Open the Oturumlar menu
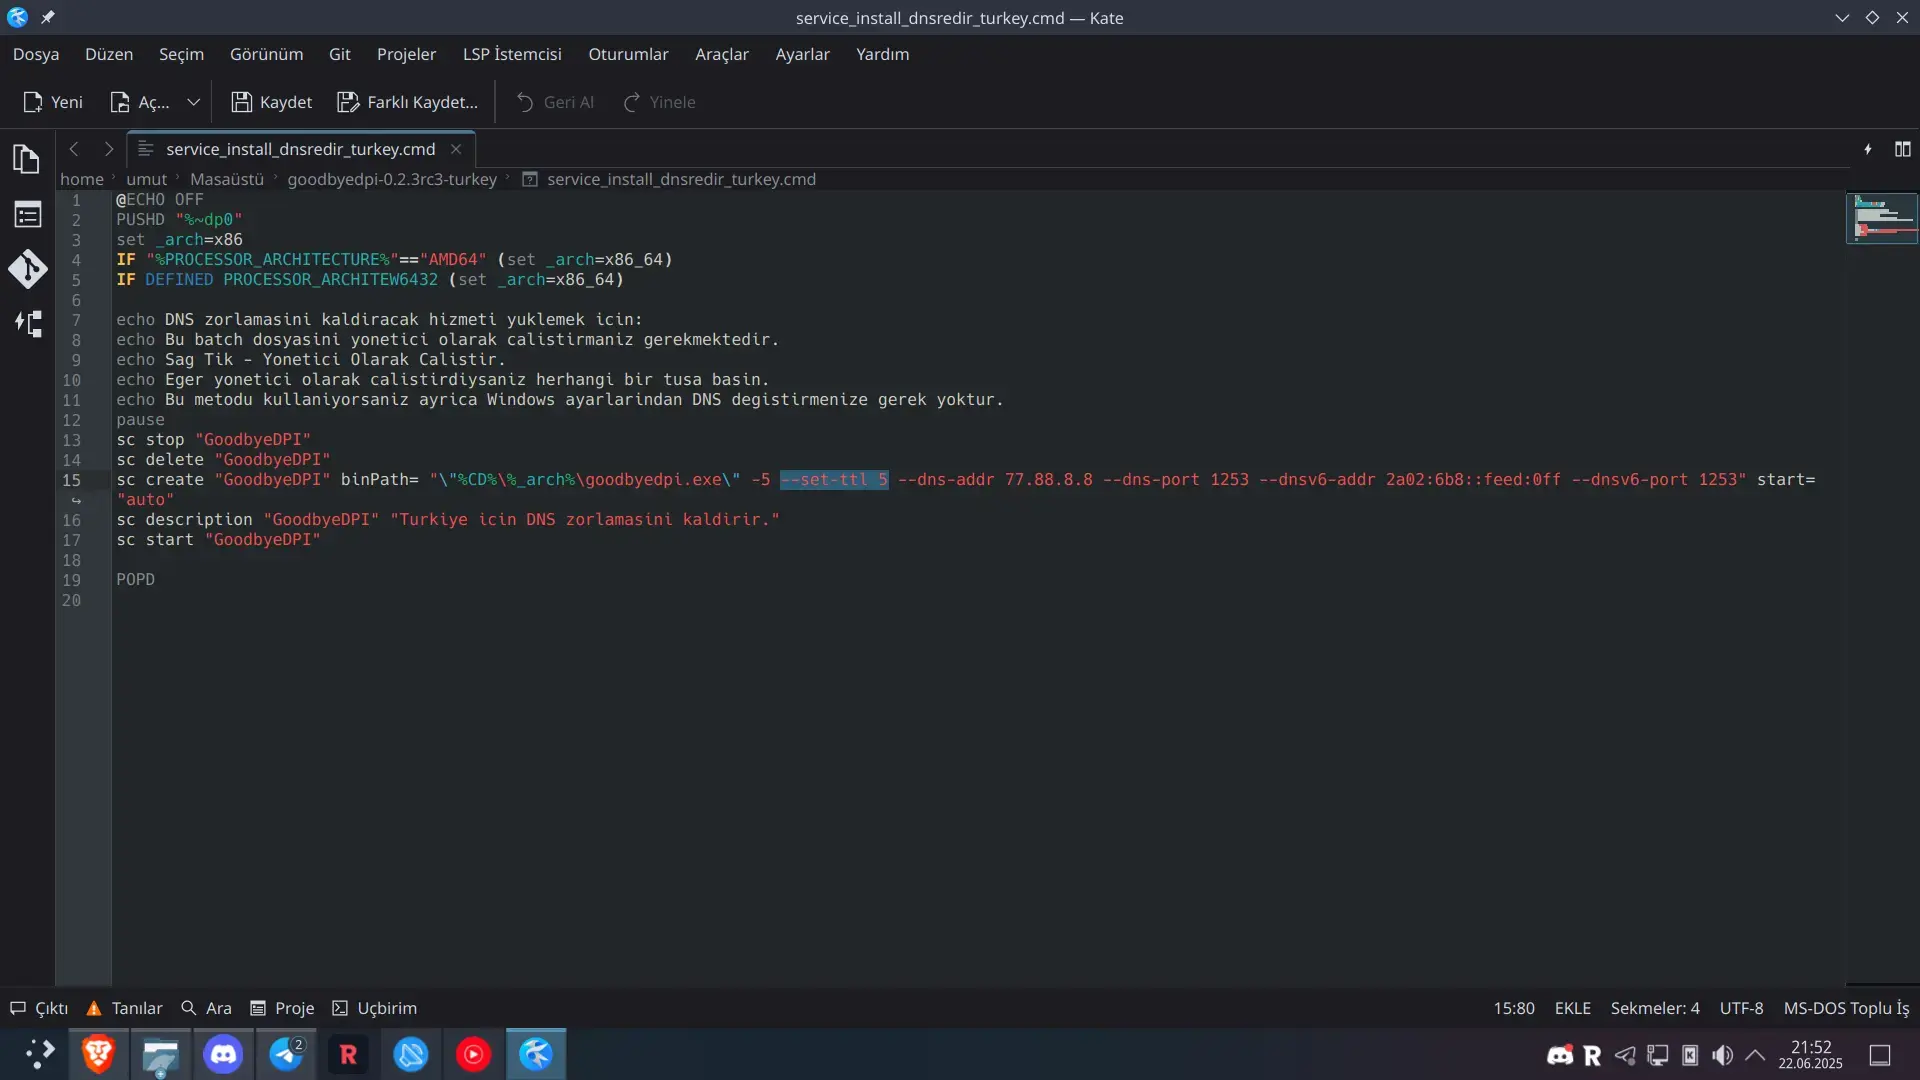 pyautogui.click(x=628, y=54)
